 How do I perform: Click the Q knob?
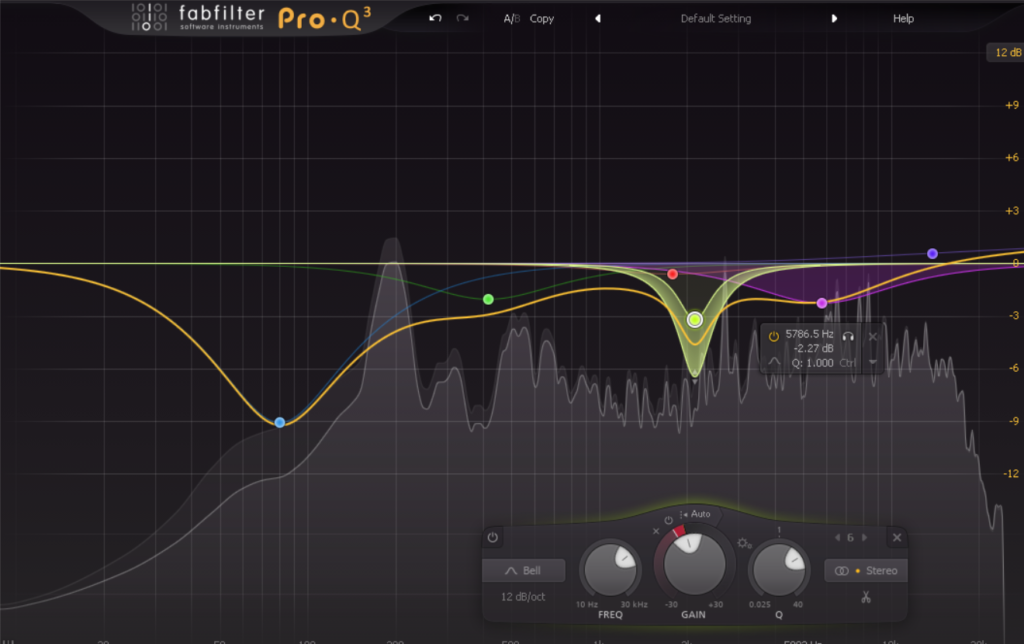[778, 568]
